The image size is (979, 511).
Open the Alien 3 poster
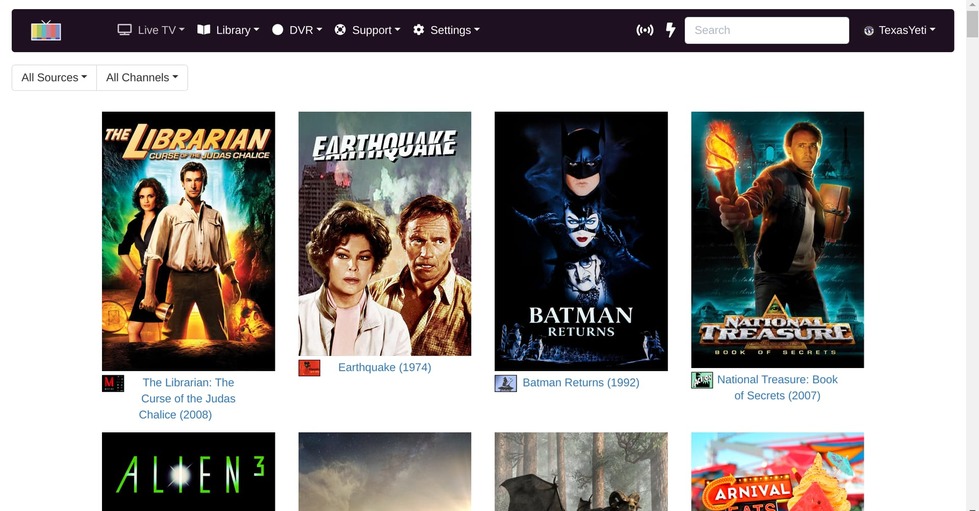(x=189, y=472)
